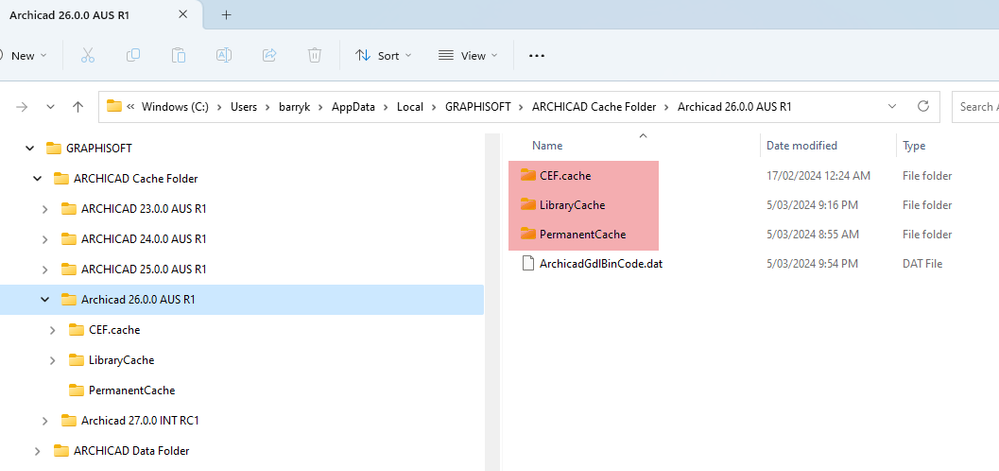This screenshot has height=471, width=999.
Task: Expand Archicad 27.0.0 INT RC1 node
Action: 45,421
